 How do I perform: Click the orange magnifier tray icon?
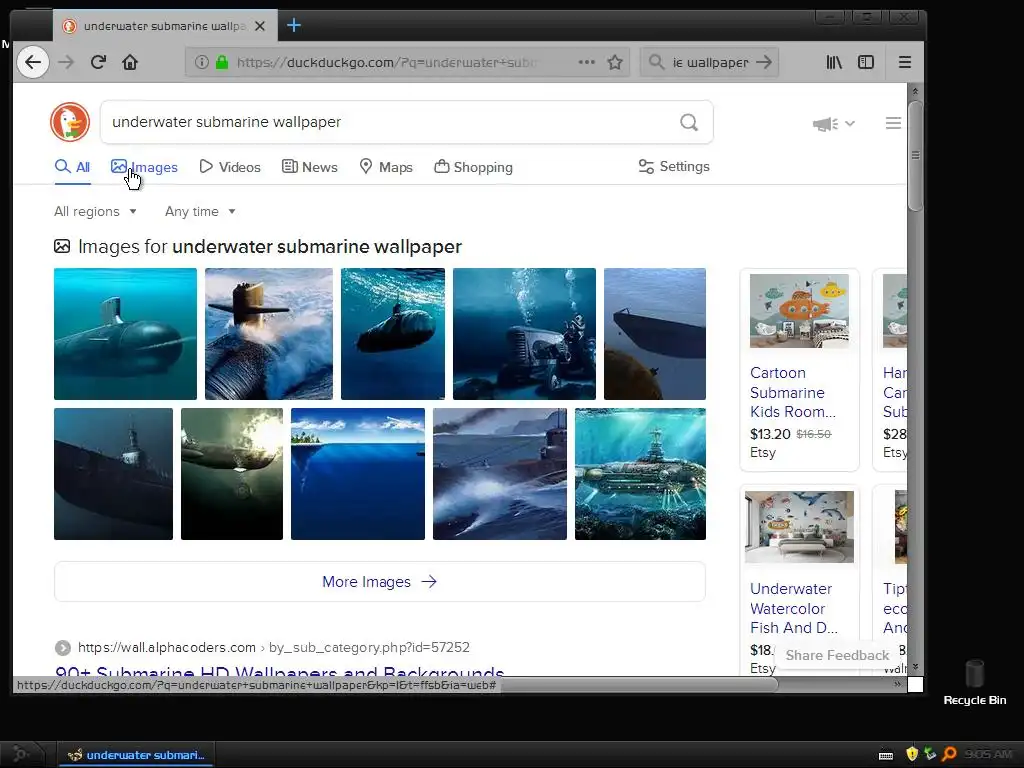(949, 754)
